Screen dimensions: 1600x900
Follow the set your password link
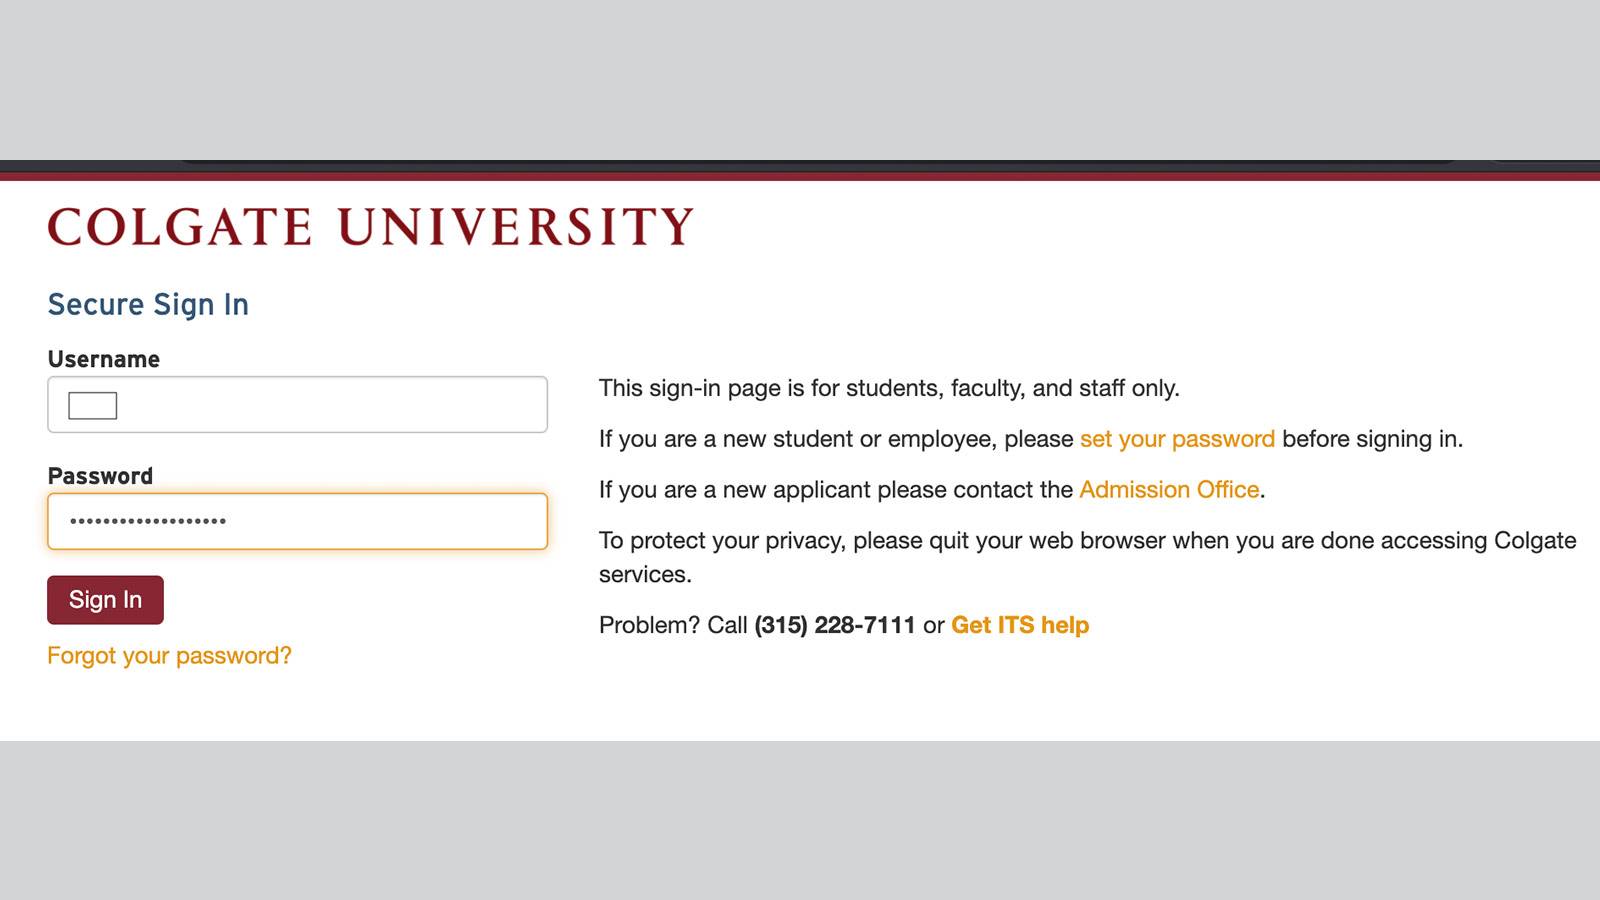(1177, 439)
